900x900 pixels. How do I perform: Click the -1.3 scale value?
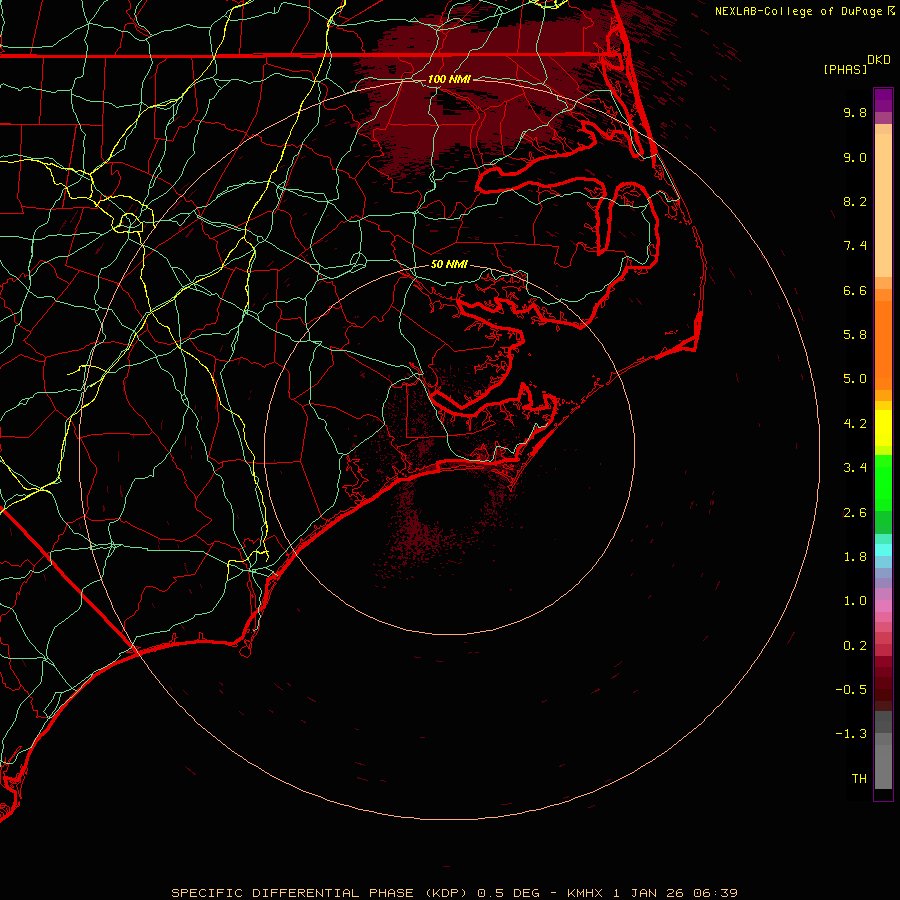[851, 734]
